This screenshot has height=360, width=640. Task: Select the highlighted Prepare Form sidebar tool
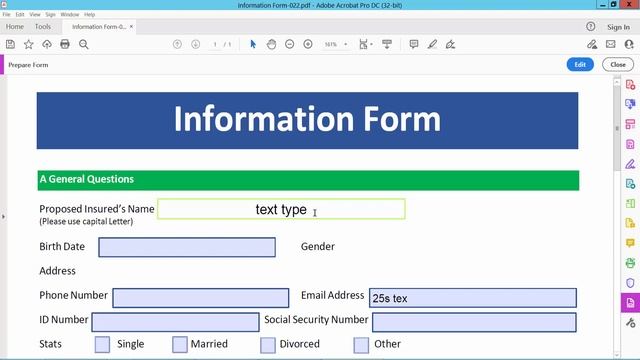[x=630, y=302]
